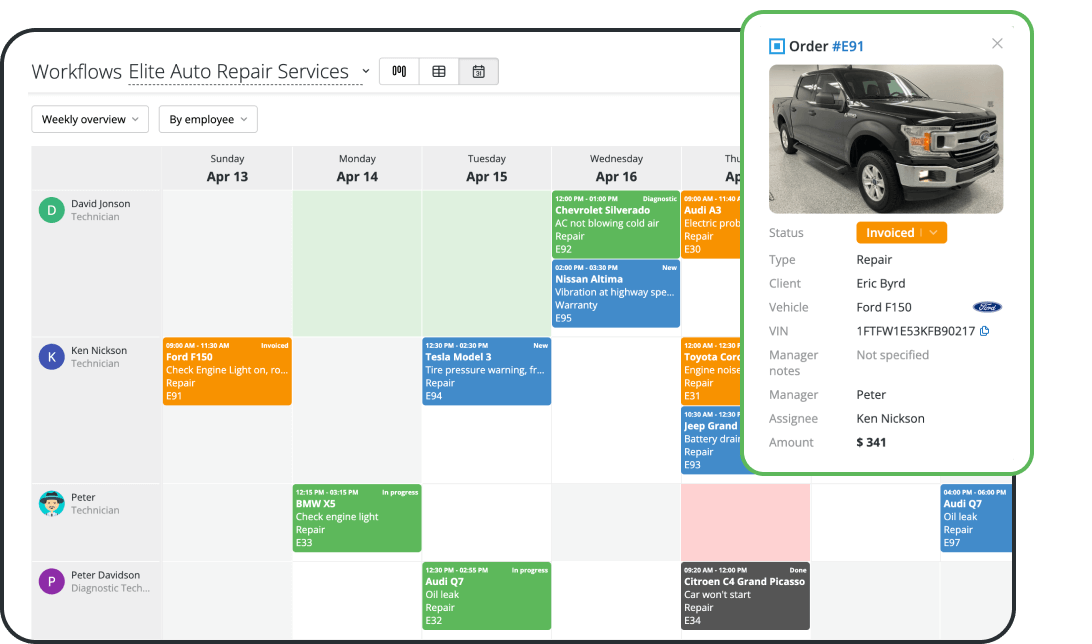This screenshot has width=1092, height=644.
Task: Select the Tesla Model 3 repair card
Action: click(486, 371)
